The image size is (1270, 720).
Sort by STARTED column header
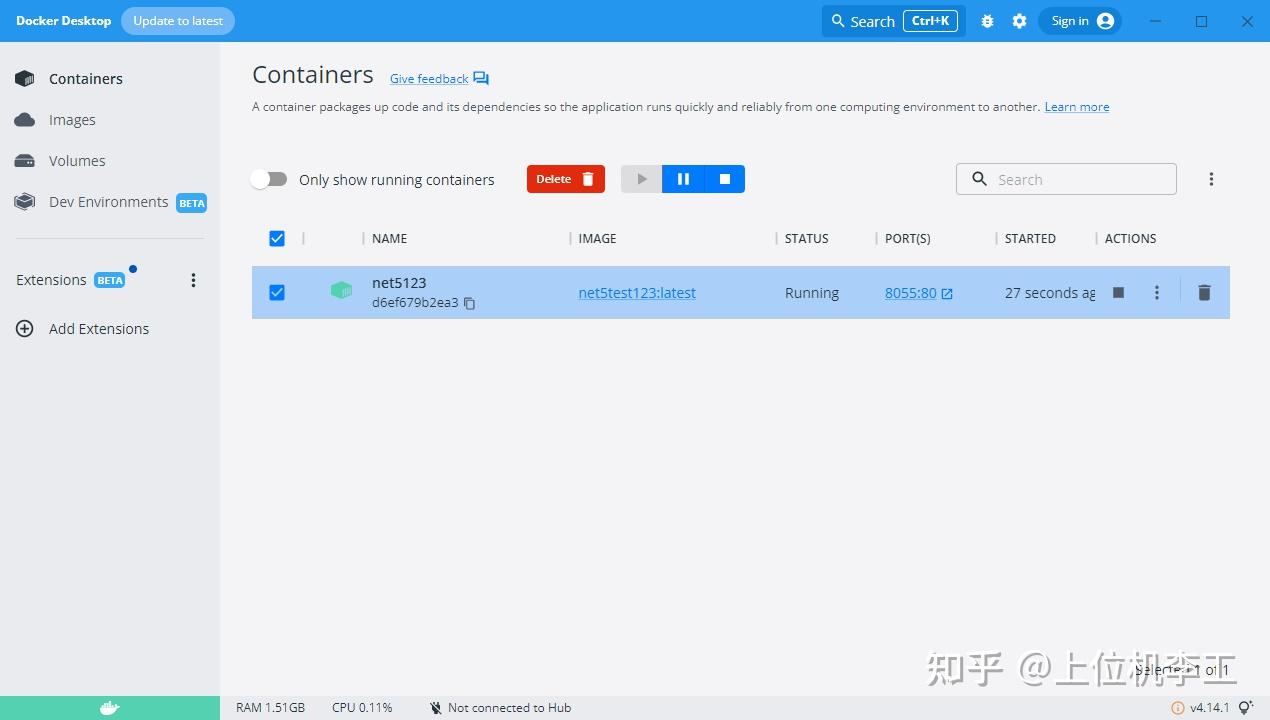click(1030, 238)
